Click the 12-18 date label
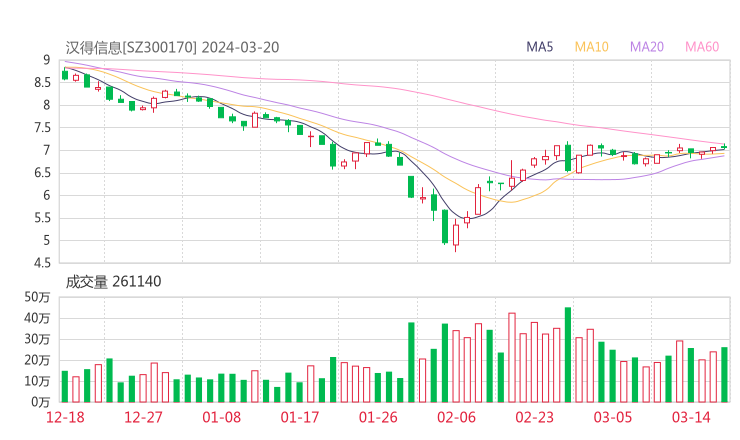 [x=65, y=417]
